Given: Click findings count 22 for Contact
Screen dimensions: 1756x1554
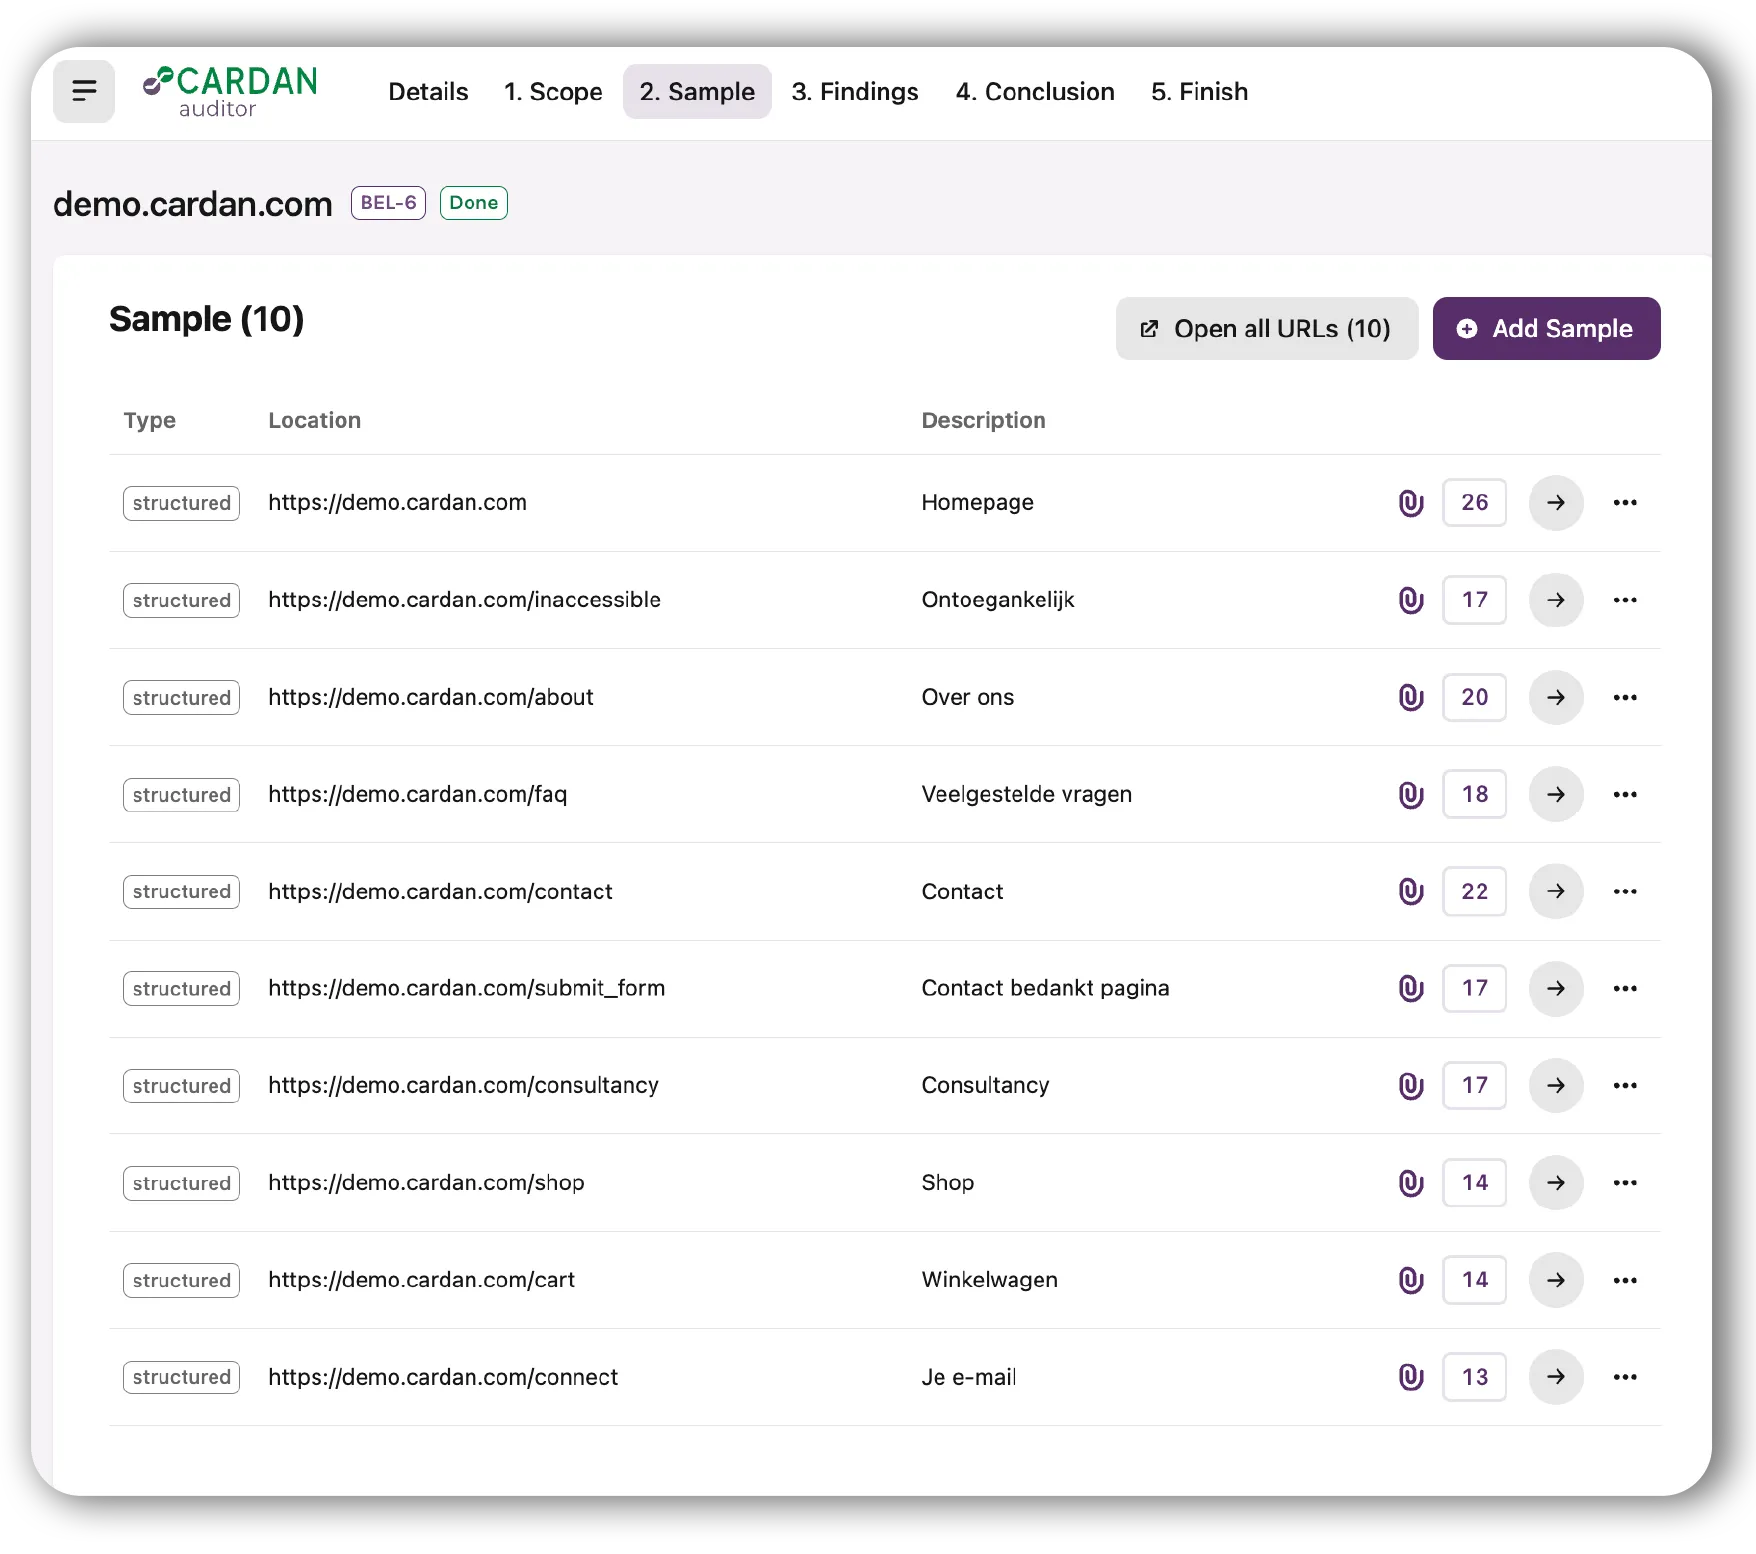Looking at the screenshot, I should [1474, 891].
